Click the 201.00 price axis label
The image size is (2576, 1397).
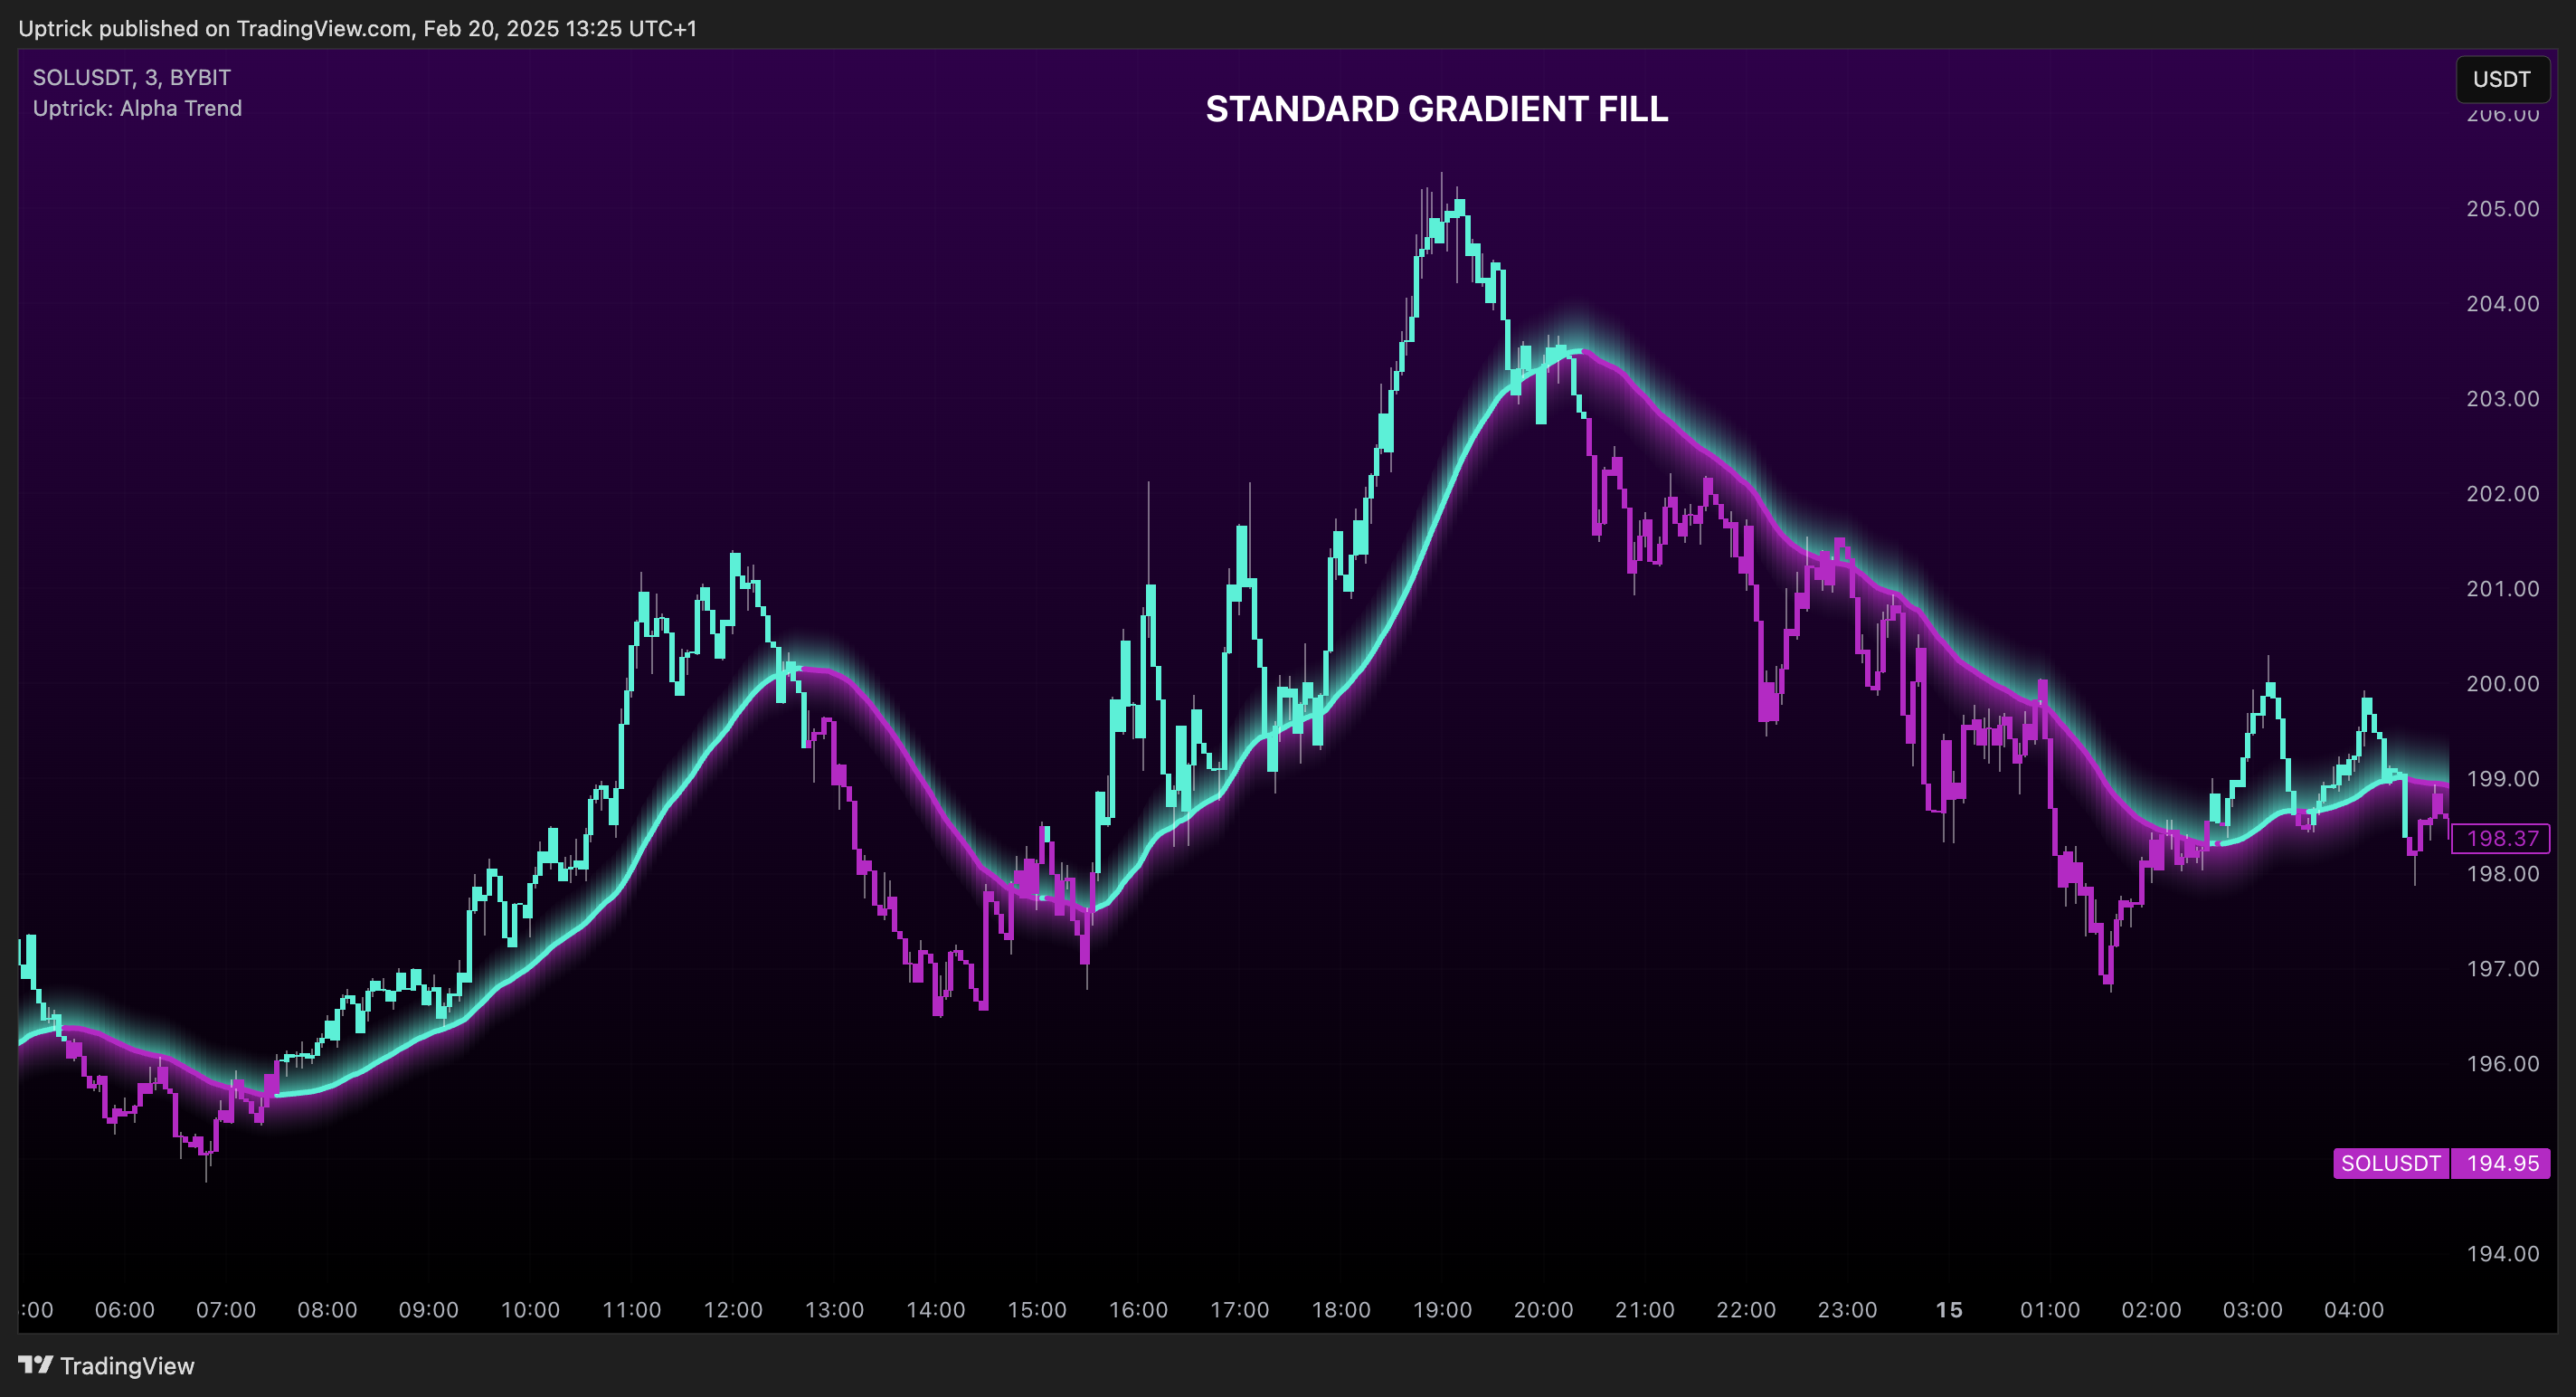(2503, 588)
